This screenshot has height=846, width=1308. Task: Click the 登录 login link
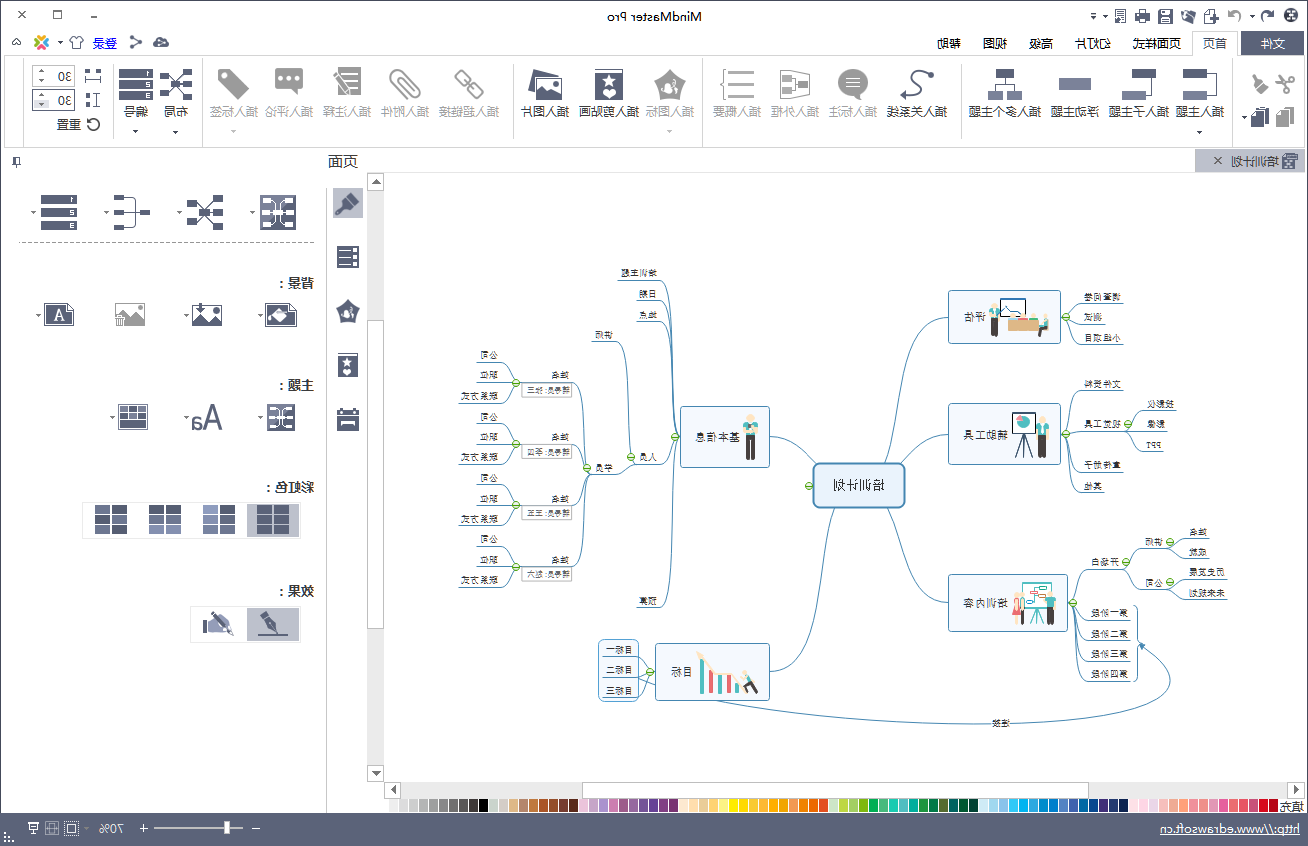point(105,43)
